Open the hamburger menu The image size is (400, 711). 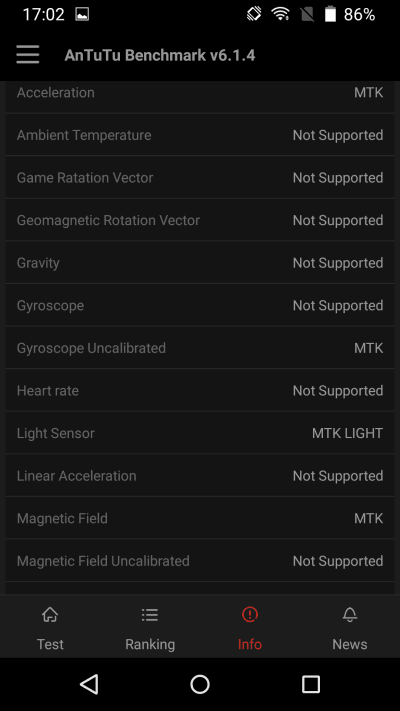tap(28, 55)
